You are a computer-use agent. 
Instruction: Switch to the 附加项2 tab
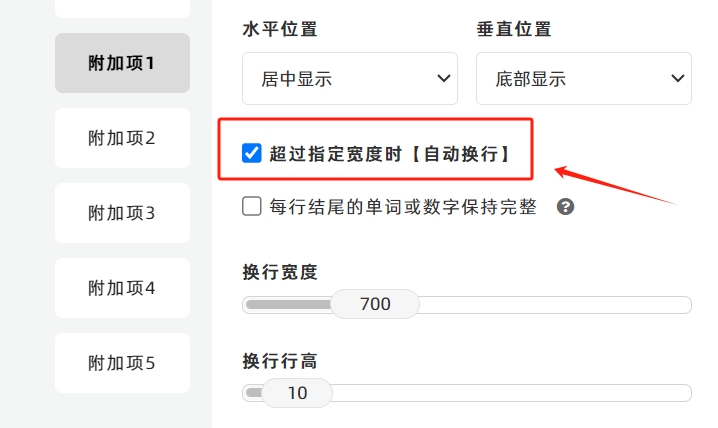pyautogui.click(x=122, y=138)
